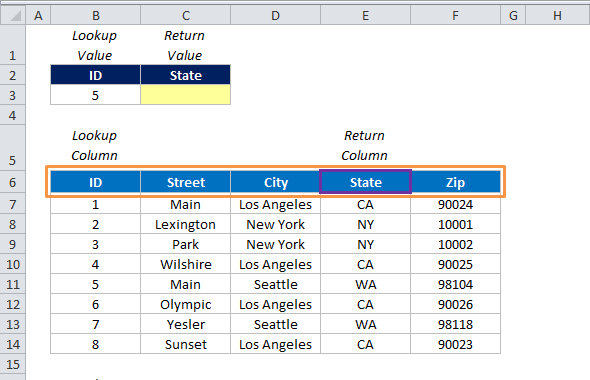The height and width of the screenshot is (380, 590).
Task: Select column F header
Action: tap(455, 15)
